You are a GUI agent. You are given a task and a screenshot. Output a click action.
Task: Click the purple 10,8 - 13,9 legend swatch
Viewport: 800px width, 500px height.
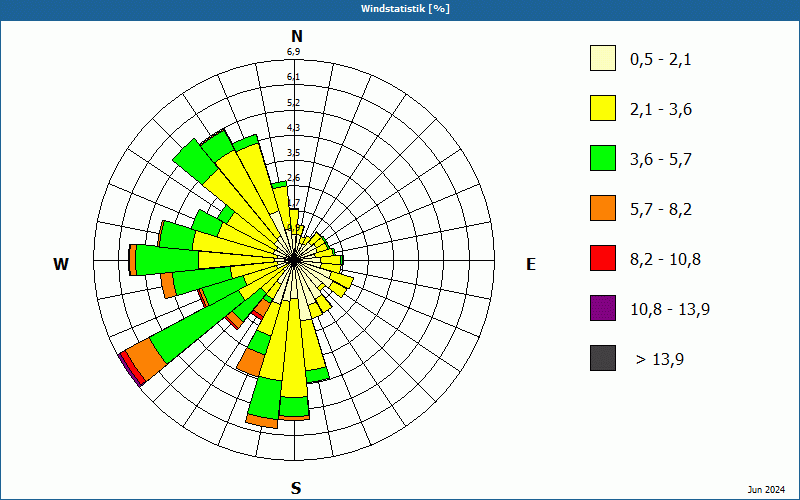(603, 308)
